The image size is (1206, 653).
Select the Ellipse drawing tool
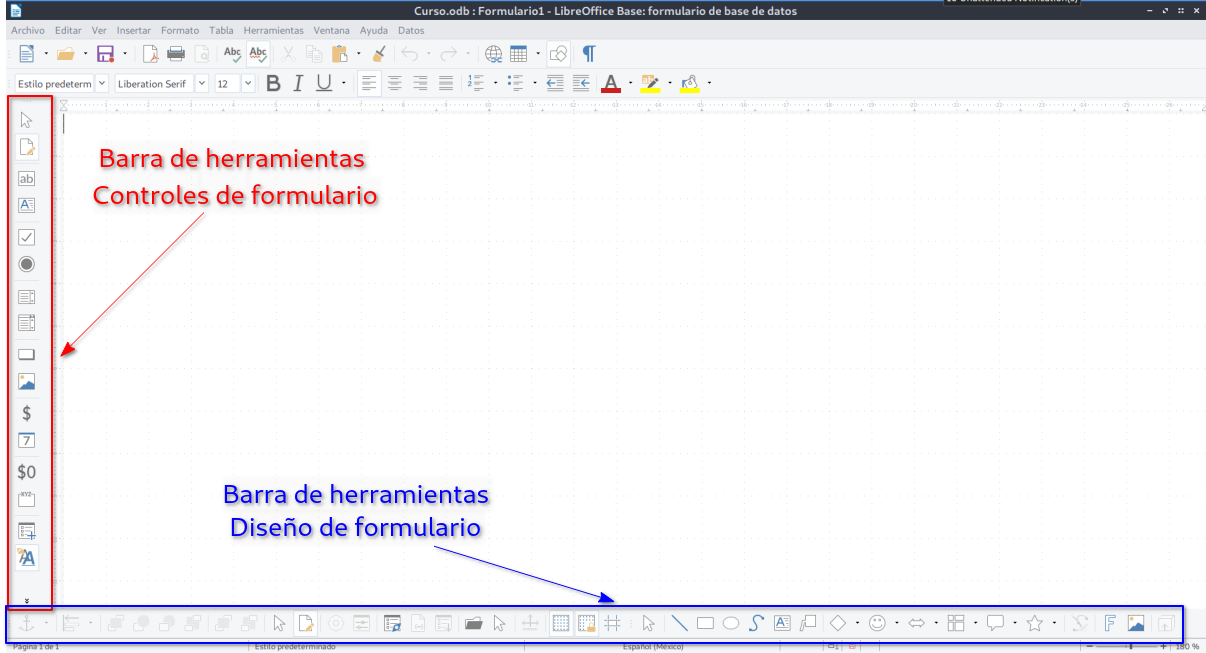(x=731, y=623)
